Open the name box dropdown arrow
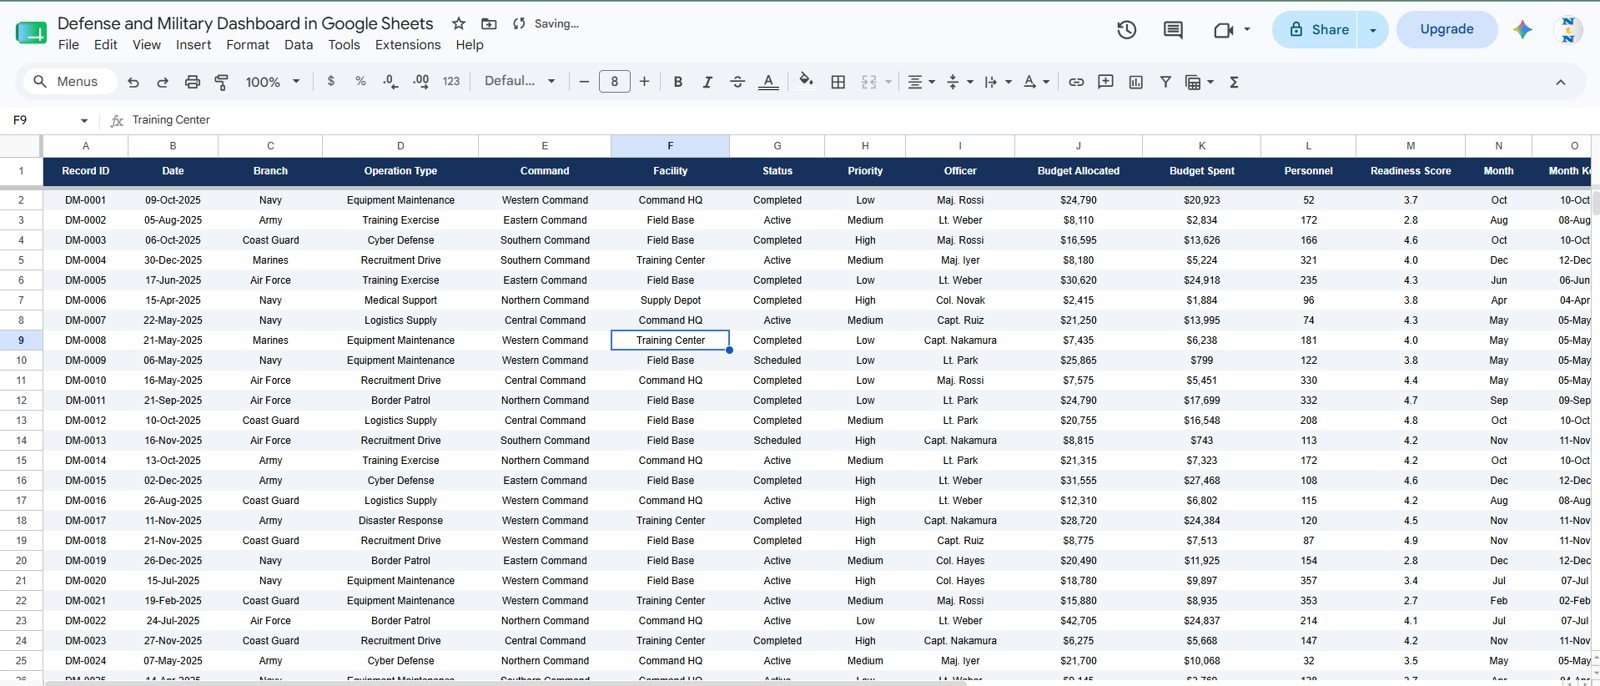Image resolution: width=1600 pixels, height=686 pixels. coord(84,120)
